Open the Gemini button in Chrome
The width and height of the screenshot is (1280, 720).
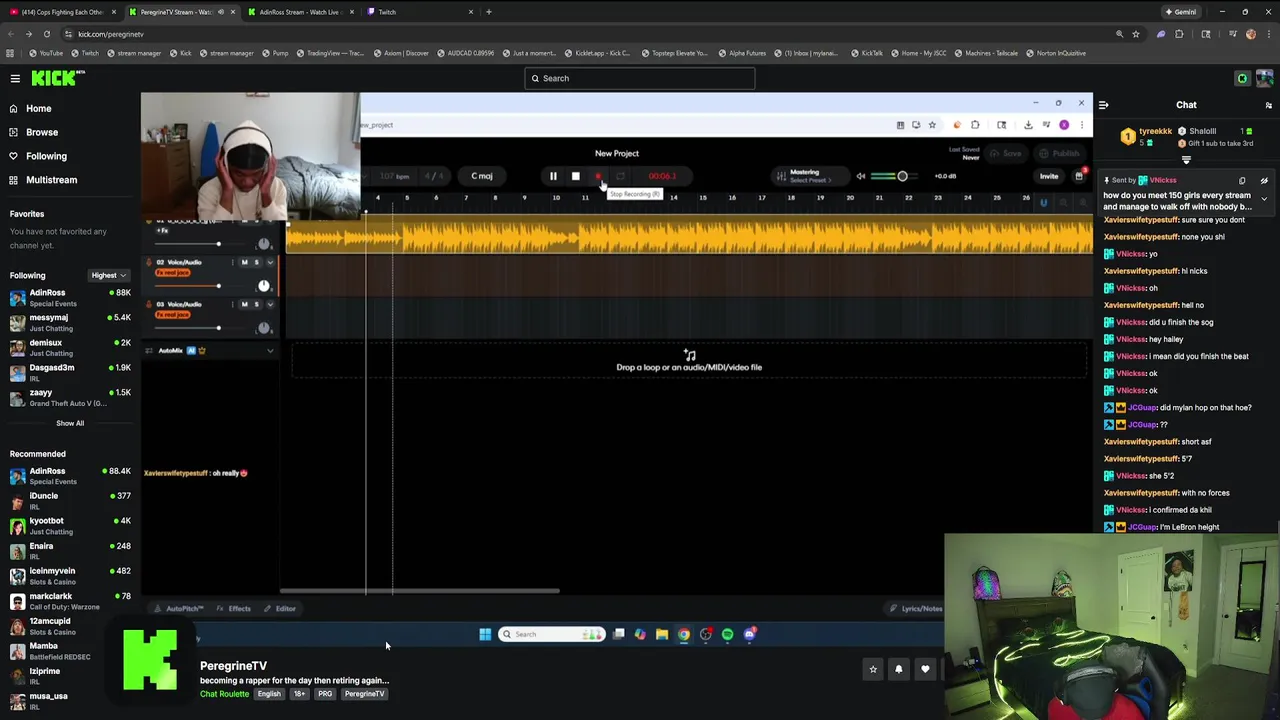point(1180,12)
